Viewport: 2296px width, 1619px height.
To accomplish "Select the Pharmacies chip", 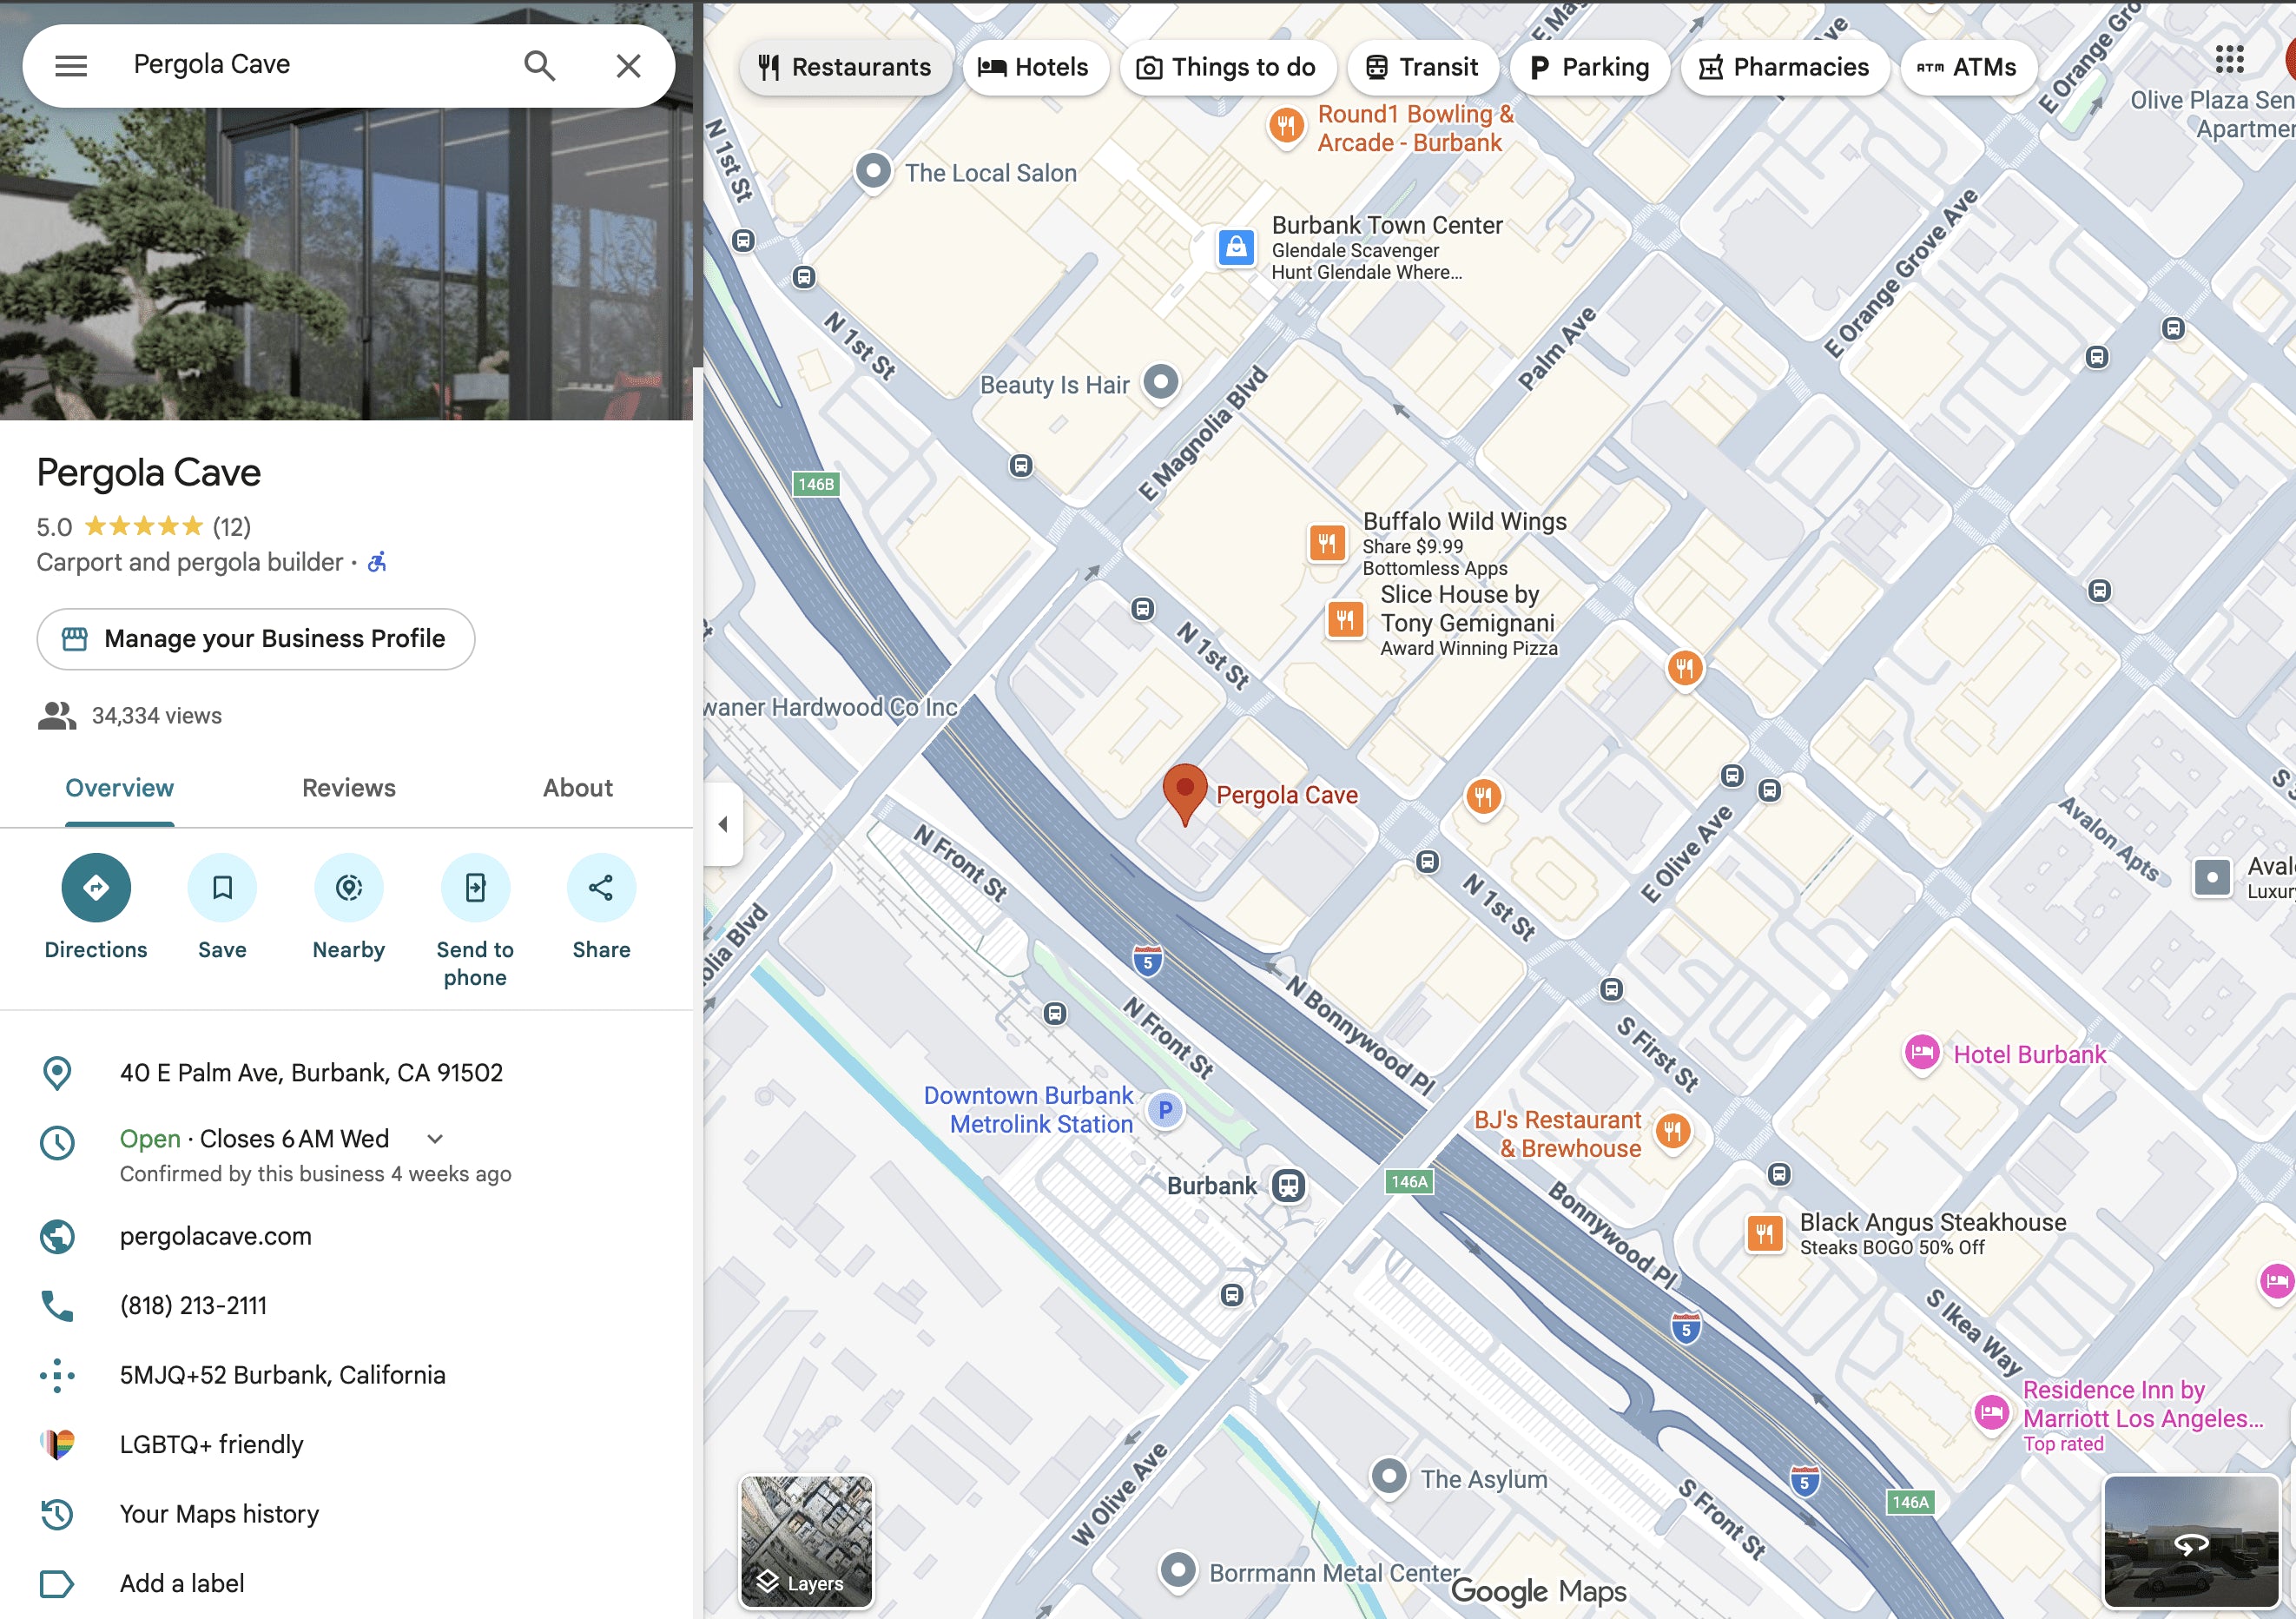I will [x=1784, y=67].
